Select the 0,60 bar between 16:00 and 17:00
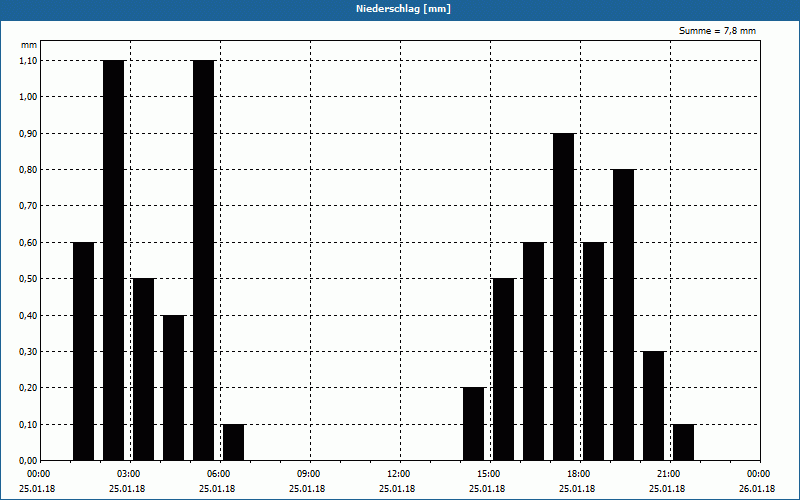Image resolution: width=800 pixels, height=500 pixels. coord(534,352)
